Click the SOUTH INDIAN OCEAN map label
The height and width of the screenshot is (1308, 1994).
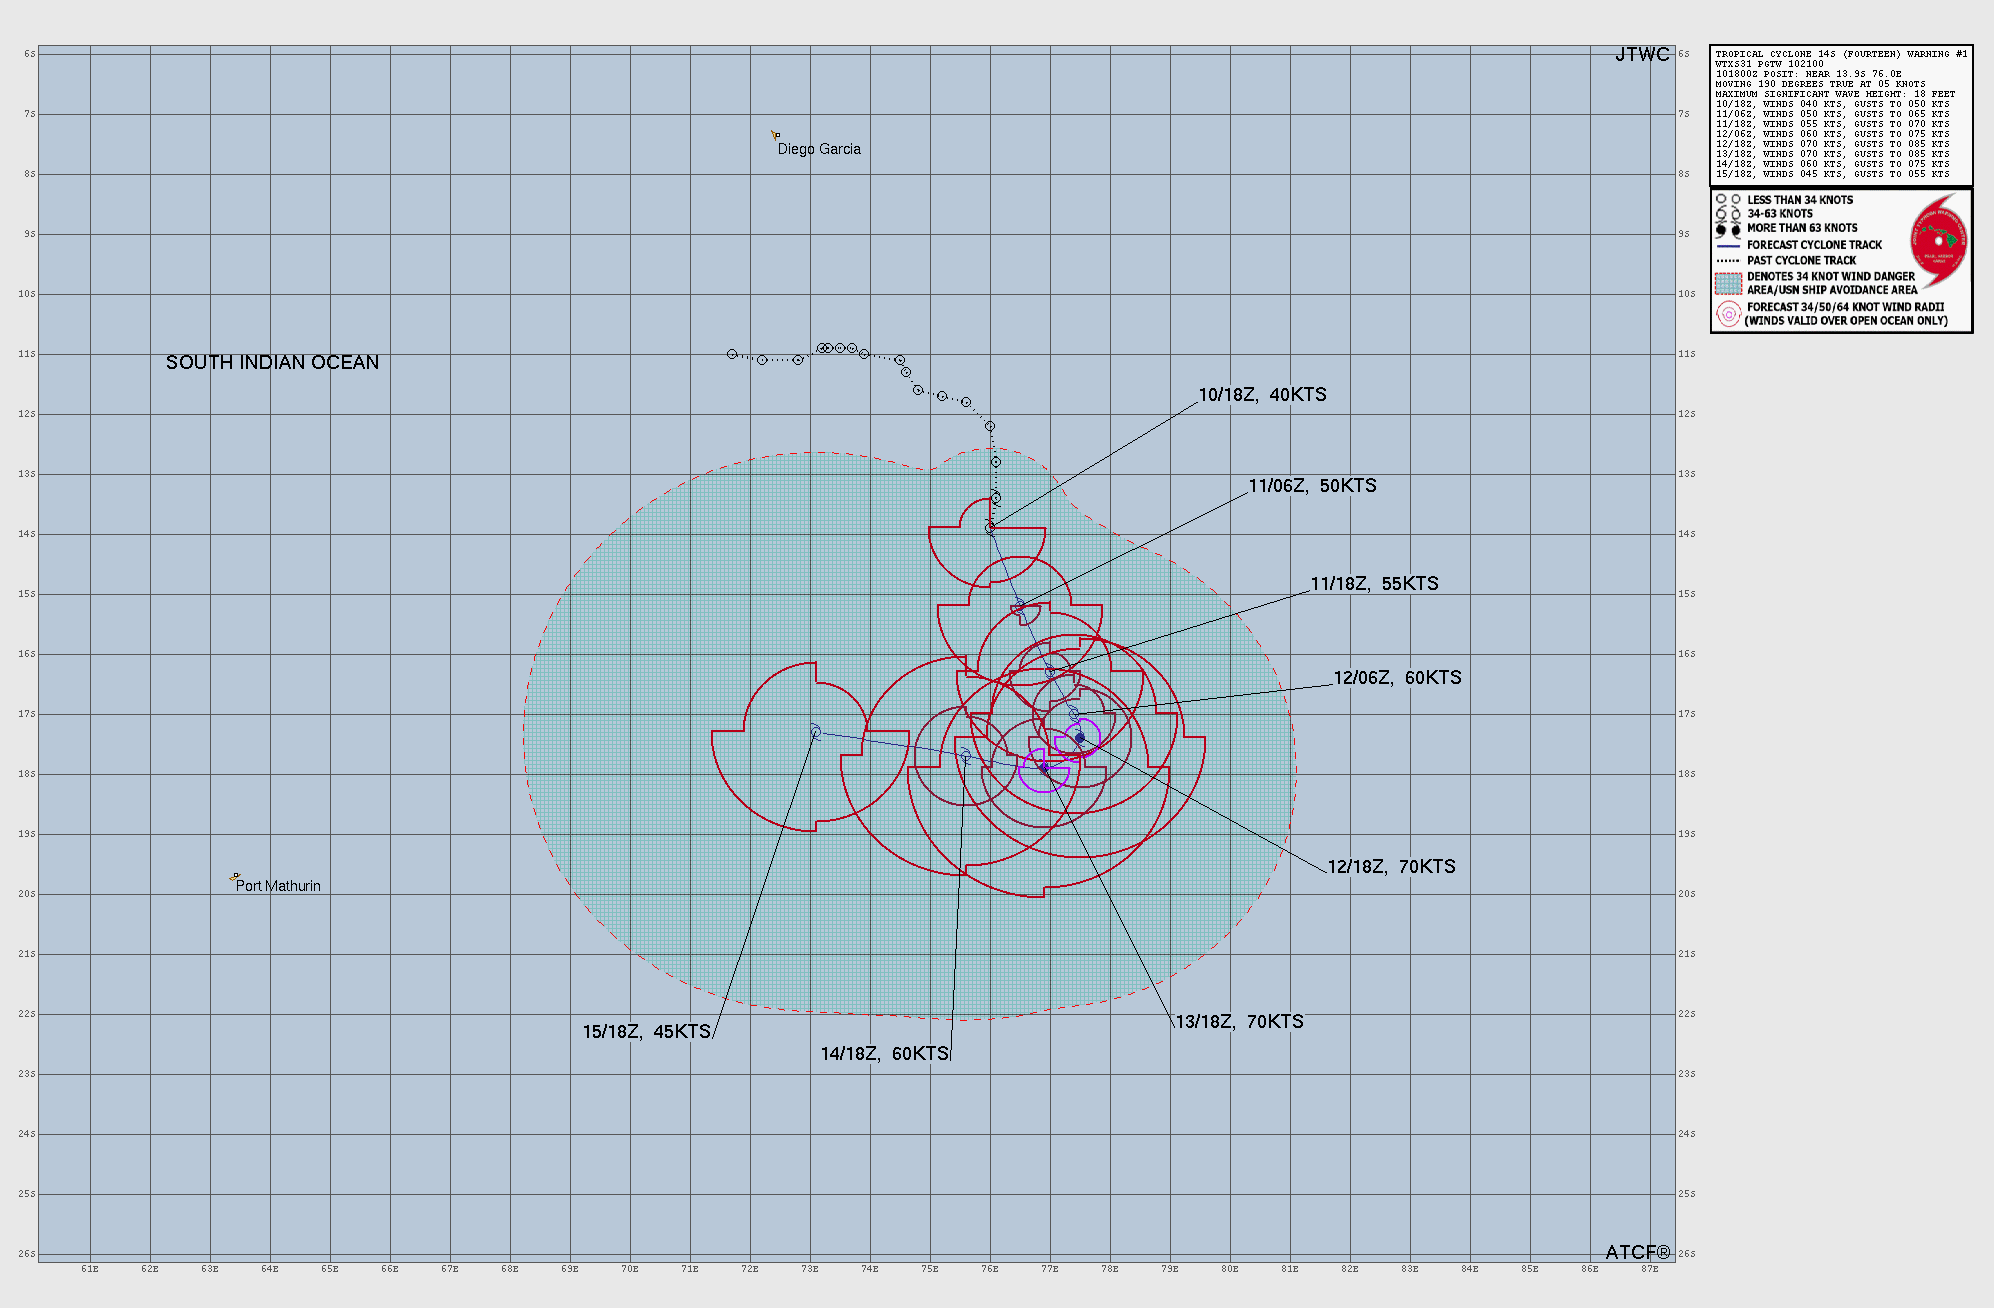pos(272,363)
